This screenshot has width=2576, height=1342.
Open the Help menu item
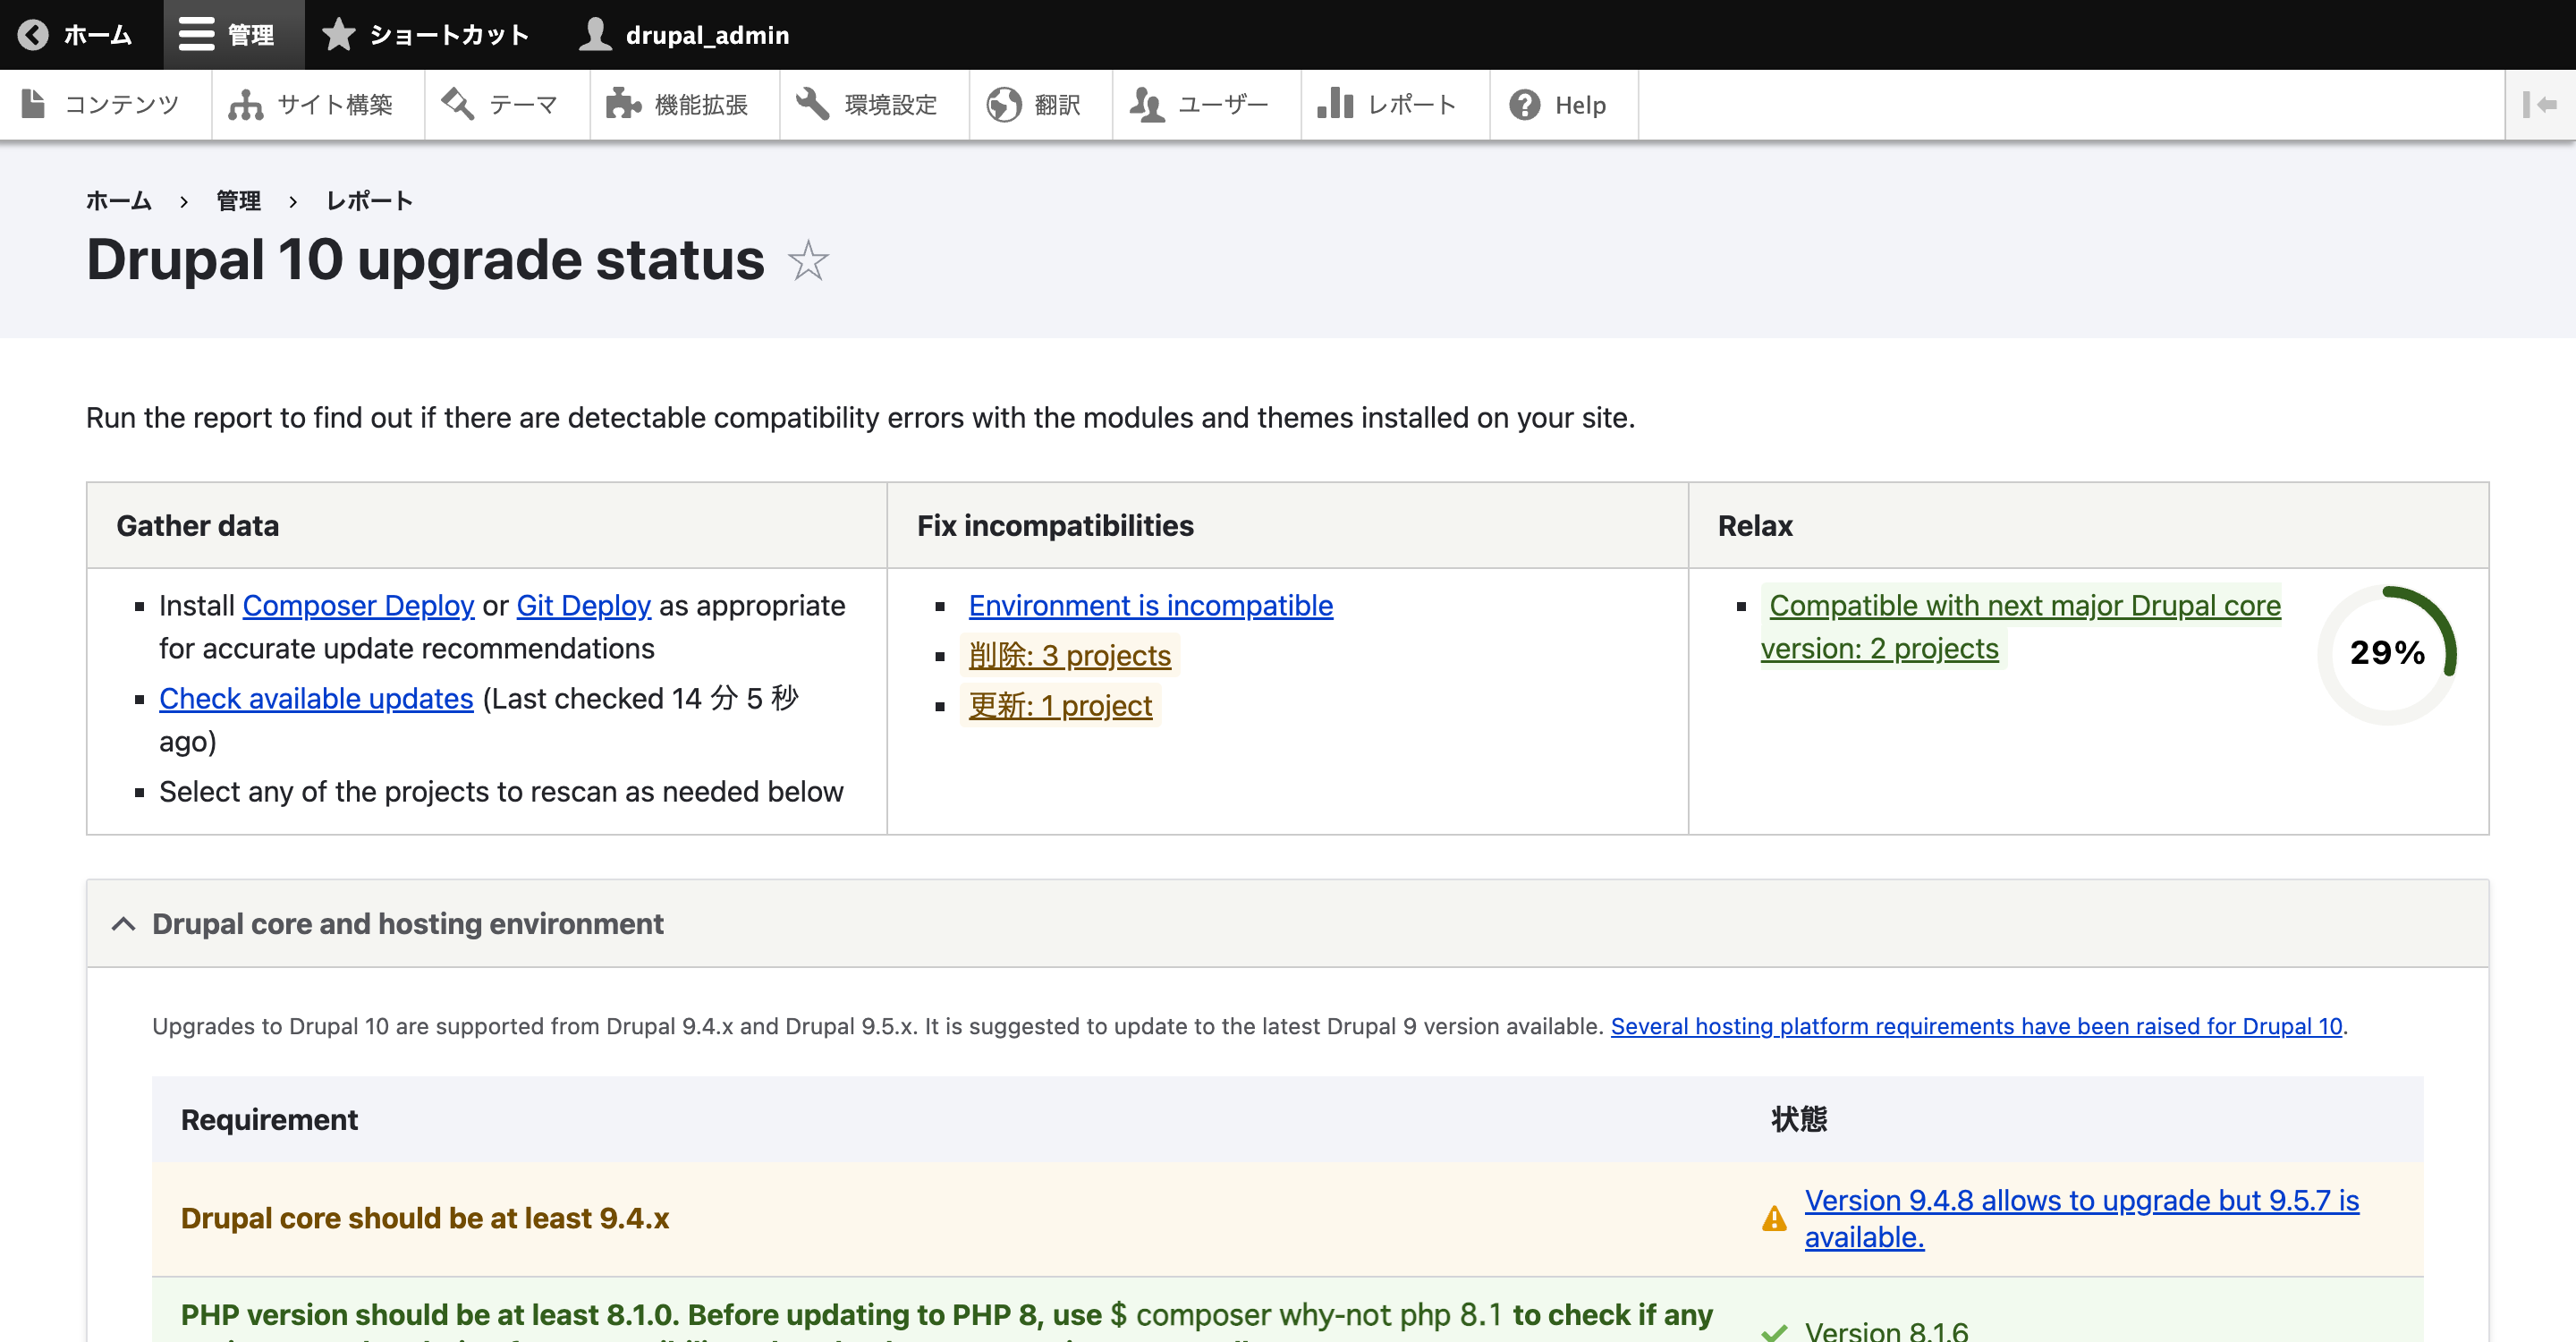(x=1563, y=104)
